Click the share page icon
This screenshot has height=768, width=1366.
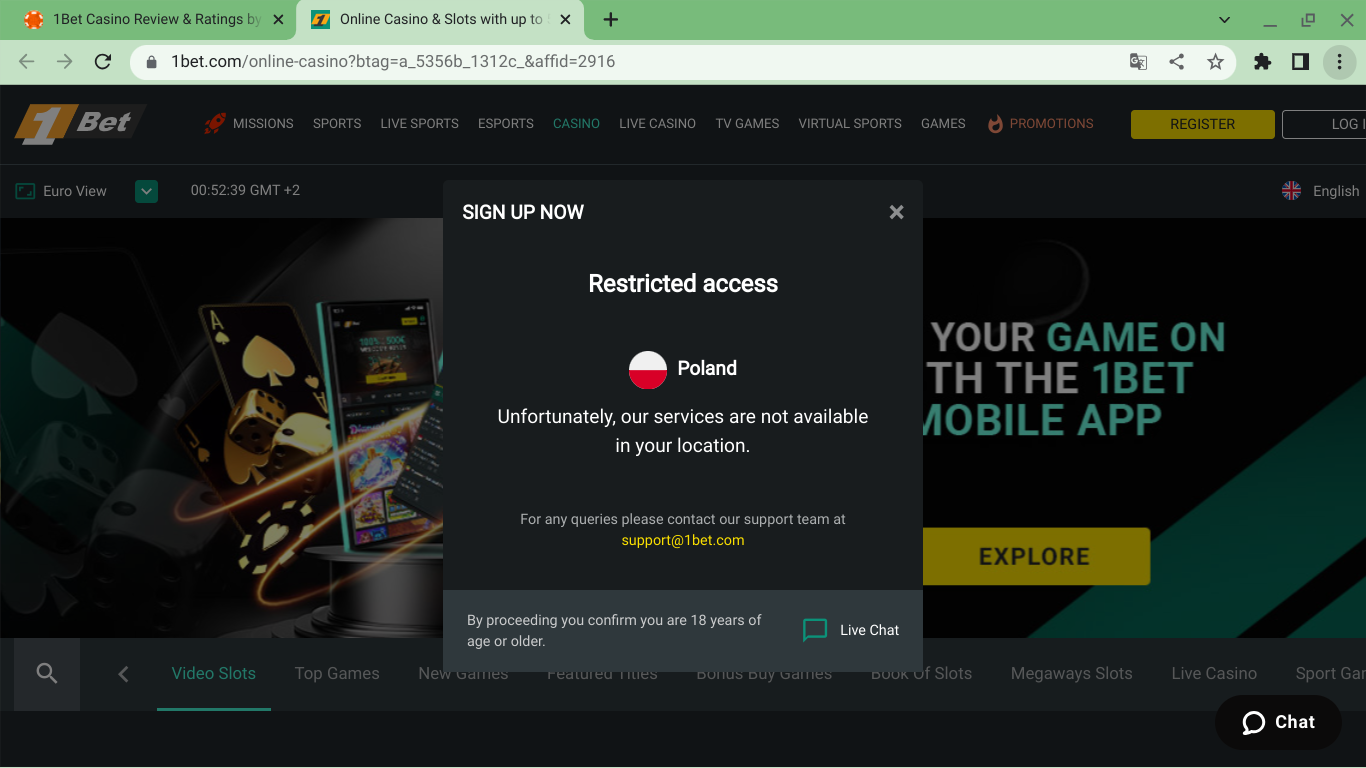click(1177, 62)
